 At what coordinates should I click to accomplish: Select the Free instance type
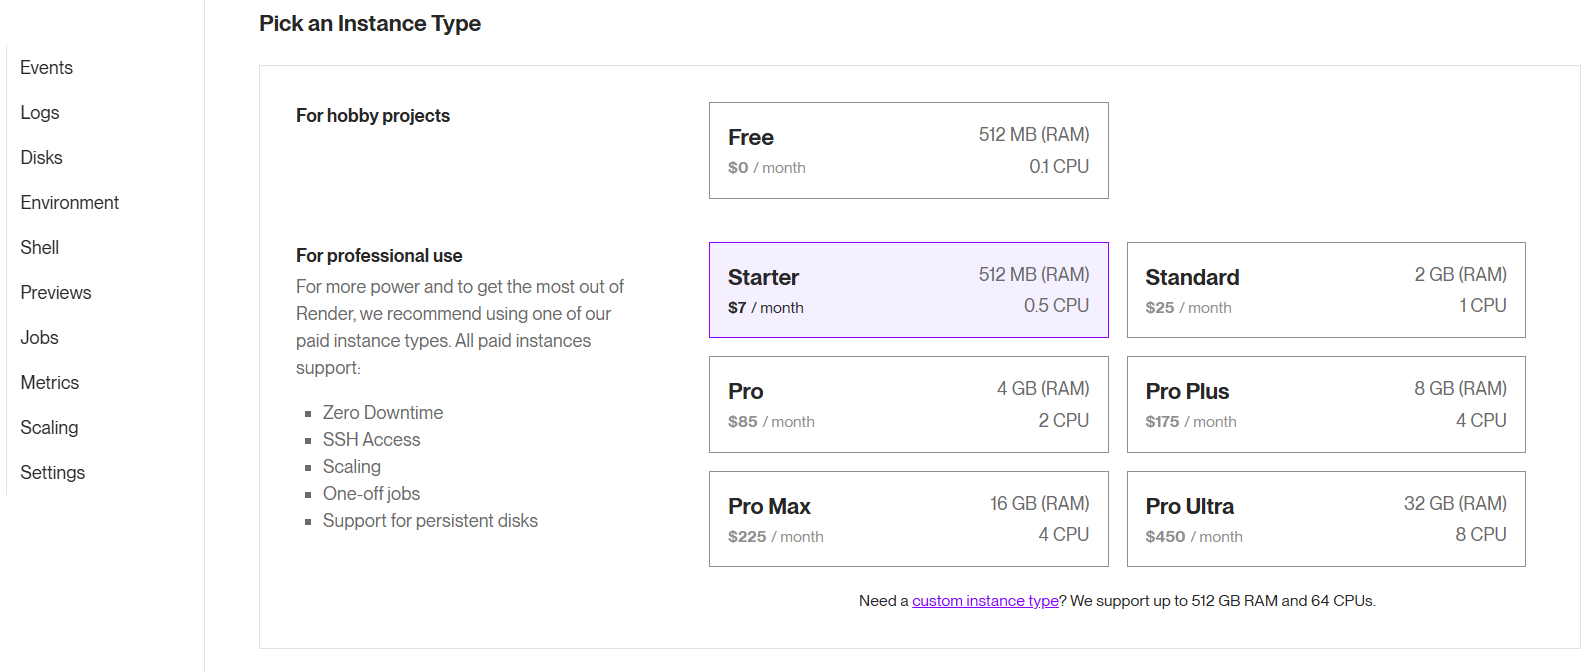point(908,151)
